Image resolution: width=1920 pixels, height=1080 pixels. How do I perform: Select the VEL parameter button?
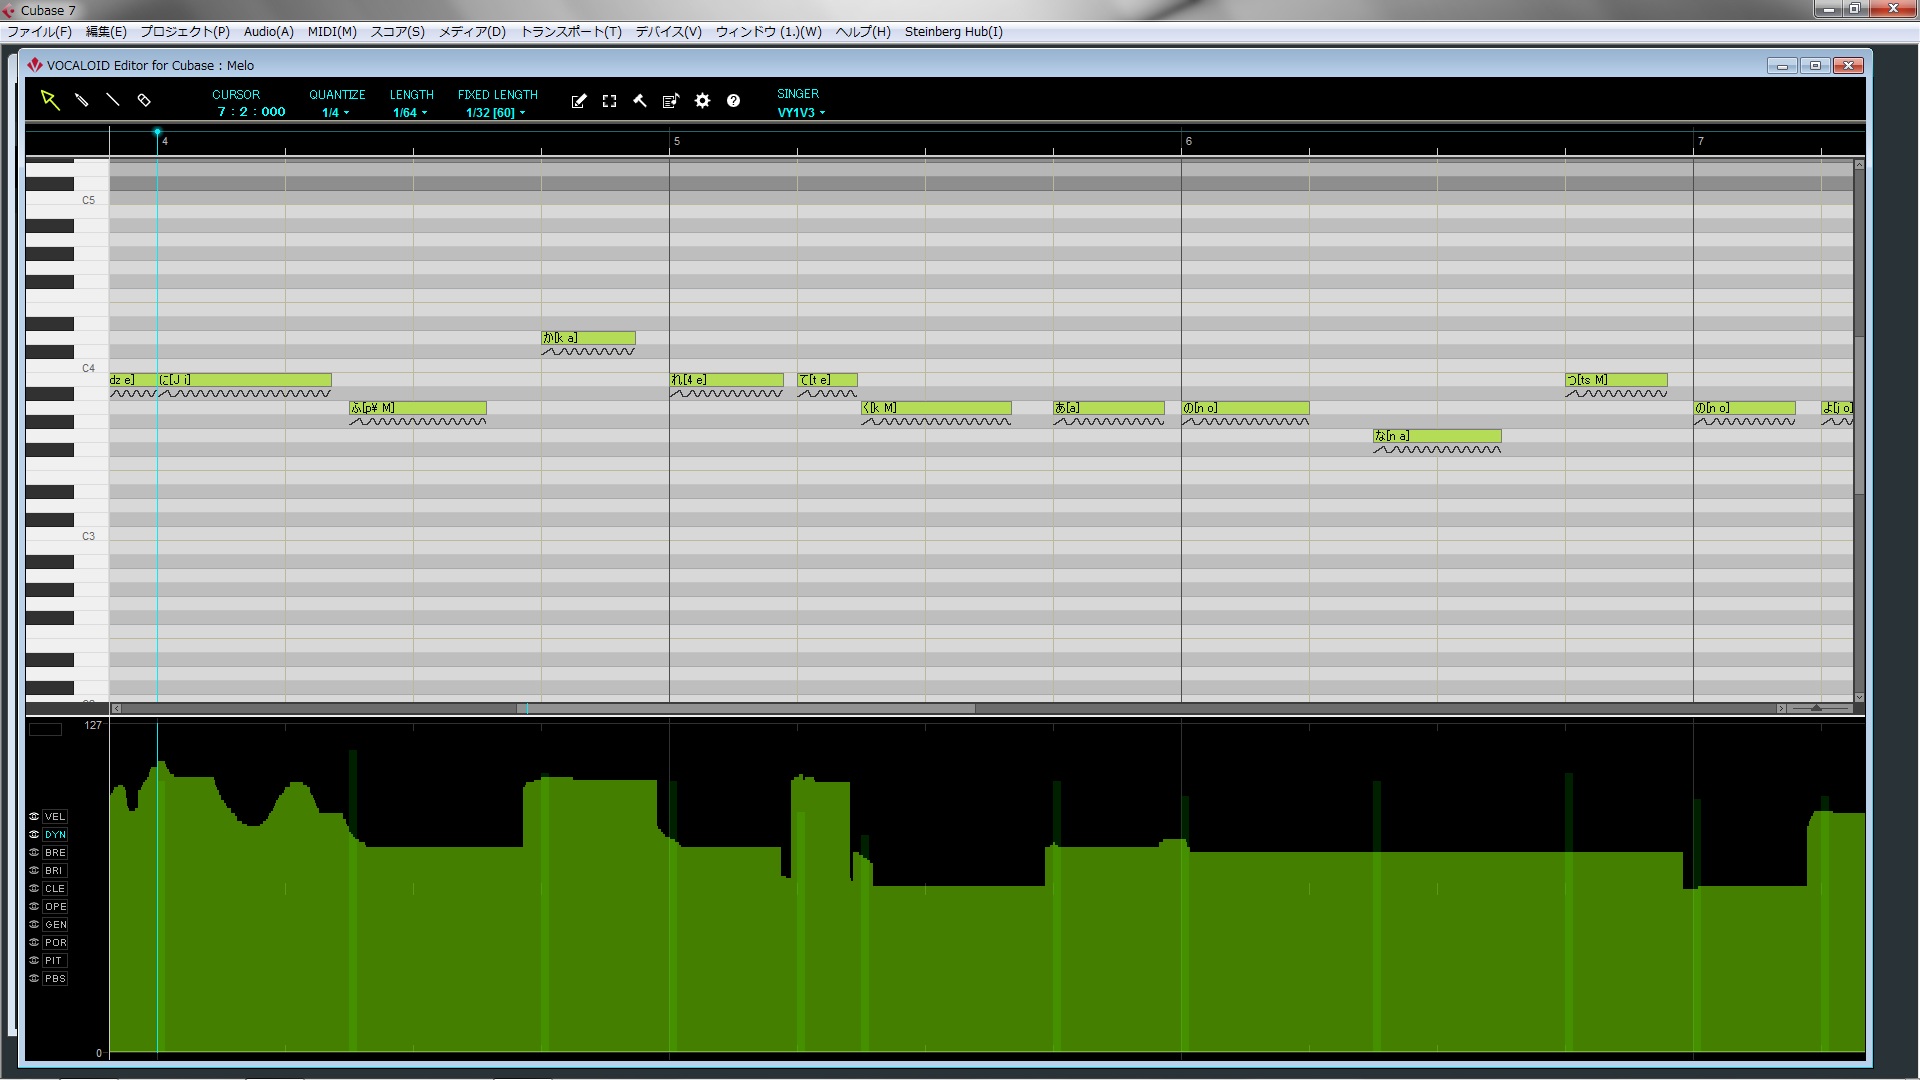[55, 817]
